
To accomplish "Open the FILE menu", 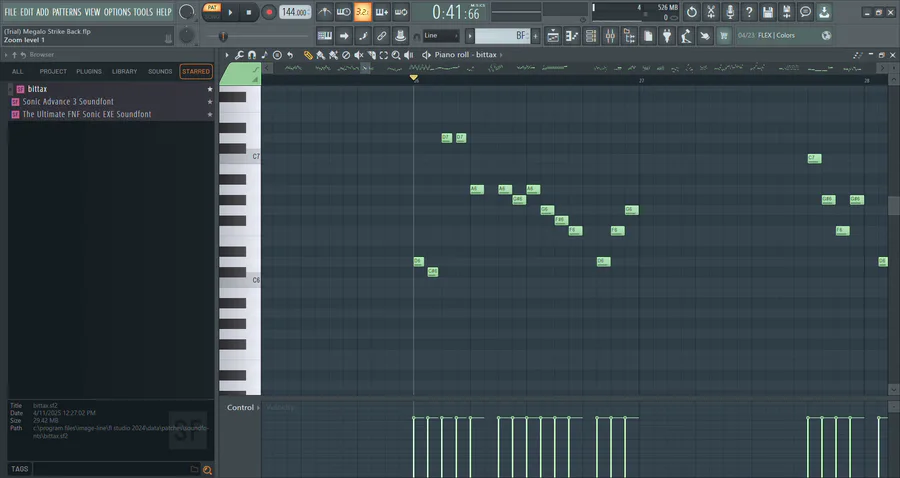I will [x=10, y=11].
